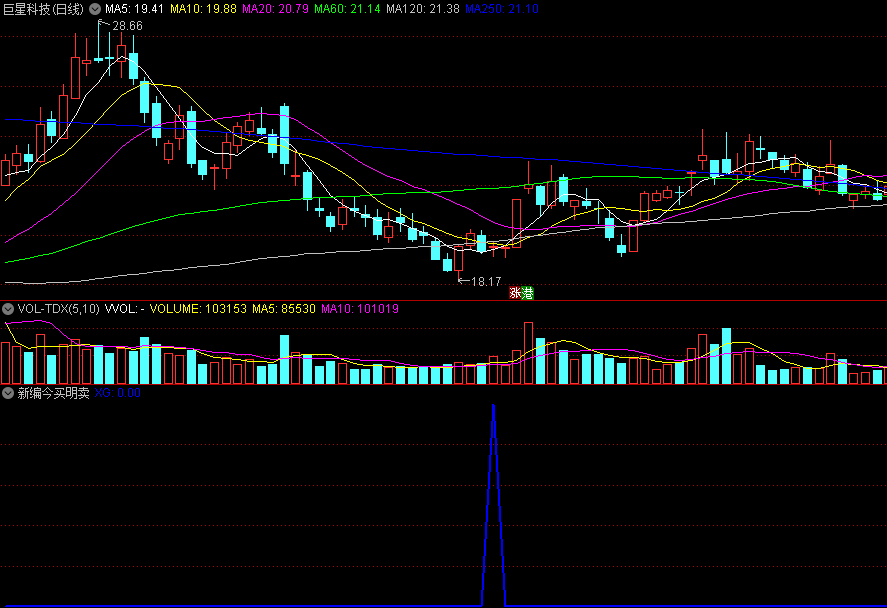Viewport: 887px width, 608px height.
Task: Open the 新编今买明卖 indicator dropdown arrow
Action: [x=8, y=393]
